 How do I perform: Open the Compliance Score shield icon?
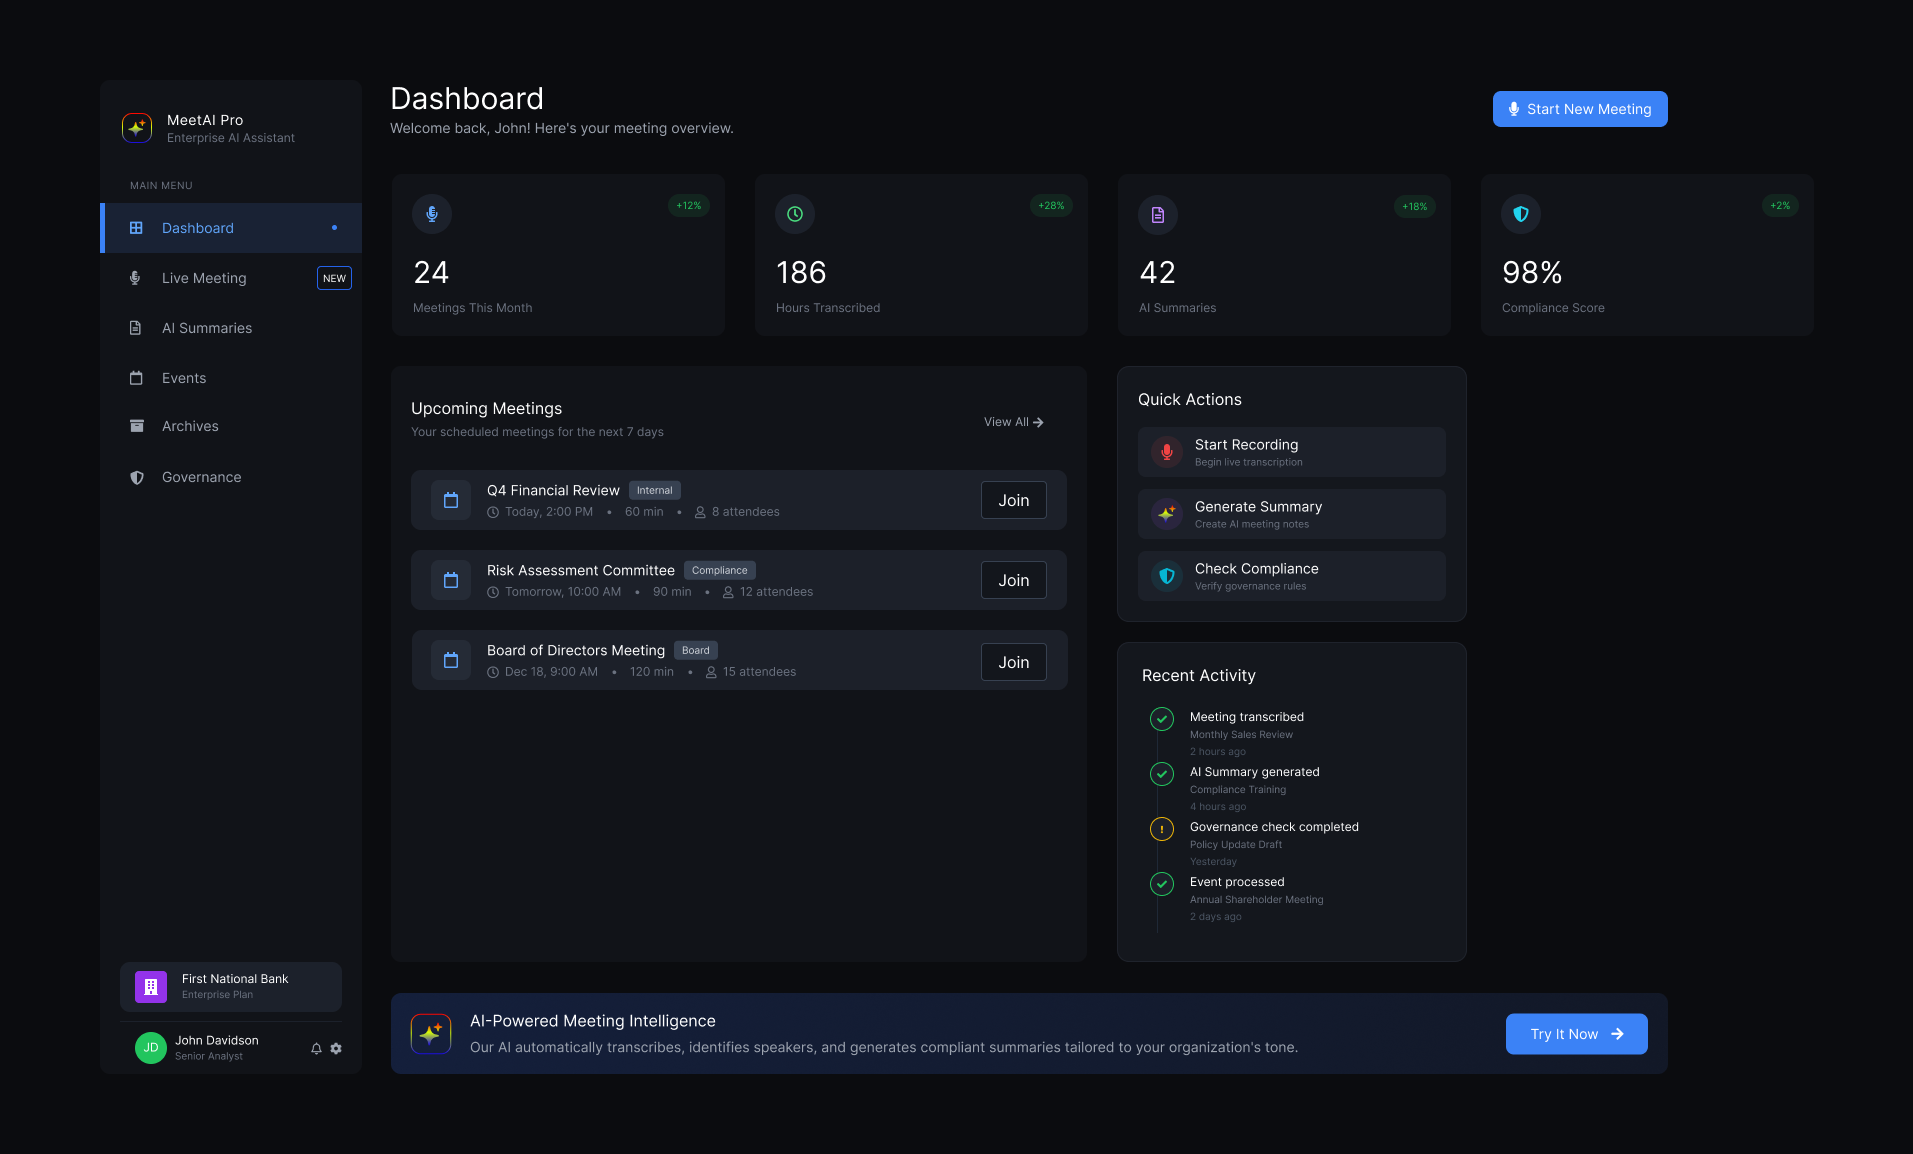[1520, 213]
